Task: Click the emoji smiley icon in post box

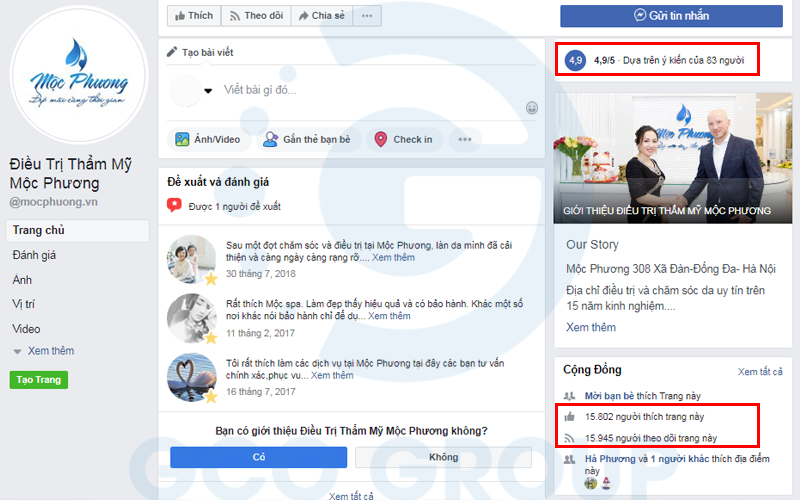Action: tap(532, 107)
